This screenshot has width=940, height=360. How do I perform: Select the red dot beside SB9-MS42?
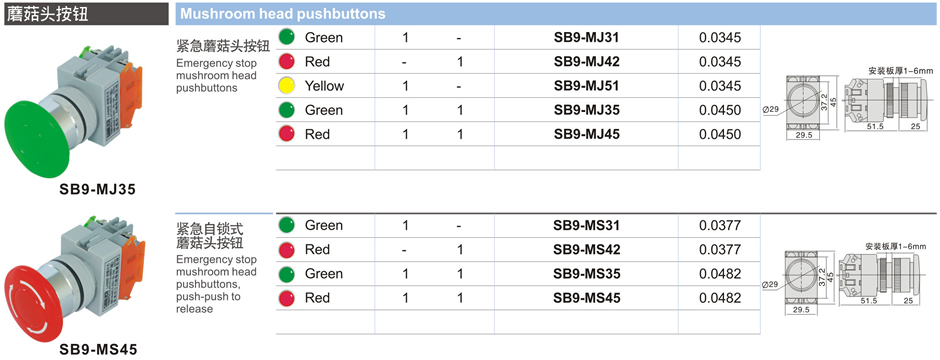(287, 249)
